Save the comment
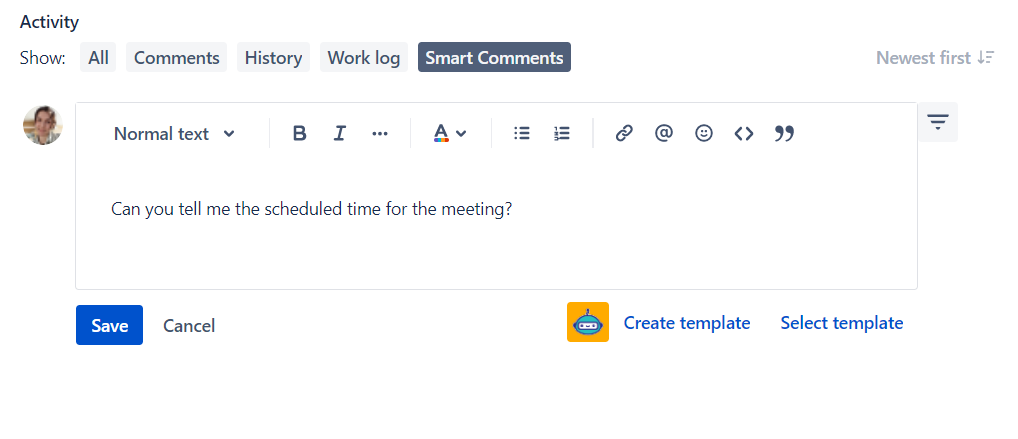Image resolution: width=1018 pixels, height=439 pixels. coord(109,325)
